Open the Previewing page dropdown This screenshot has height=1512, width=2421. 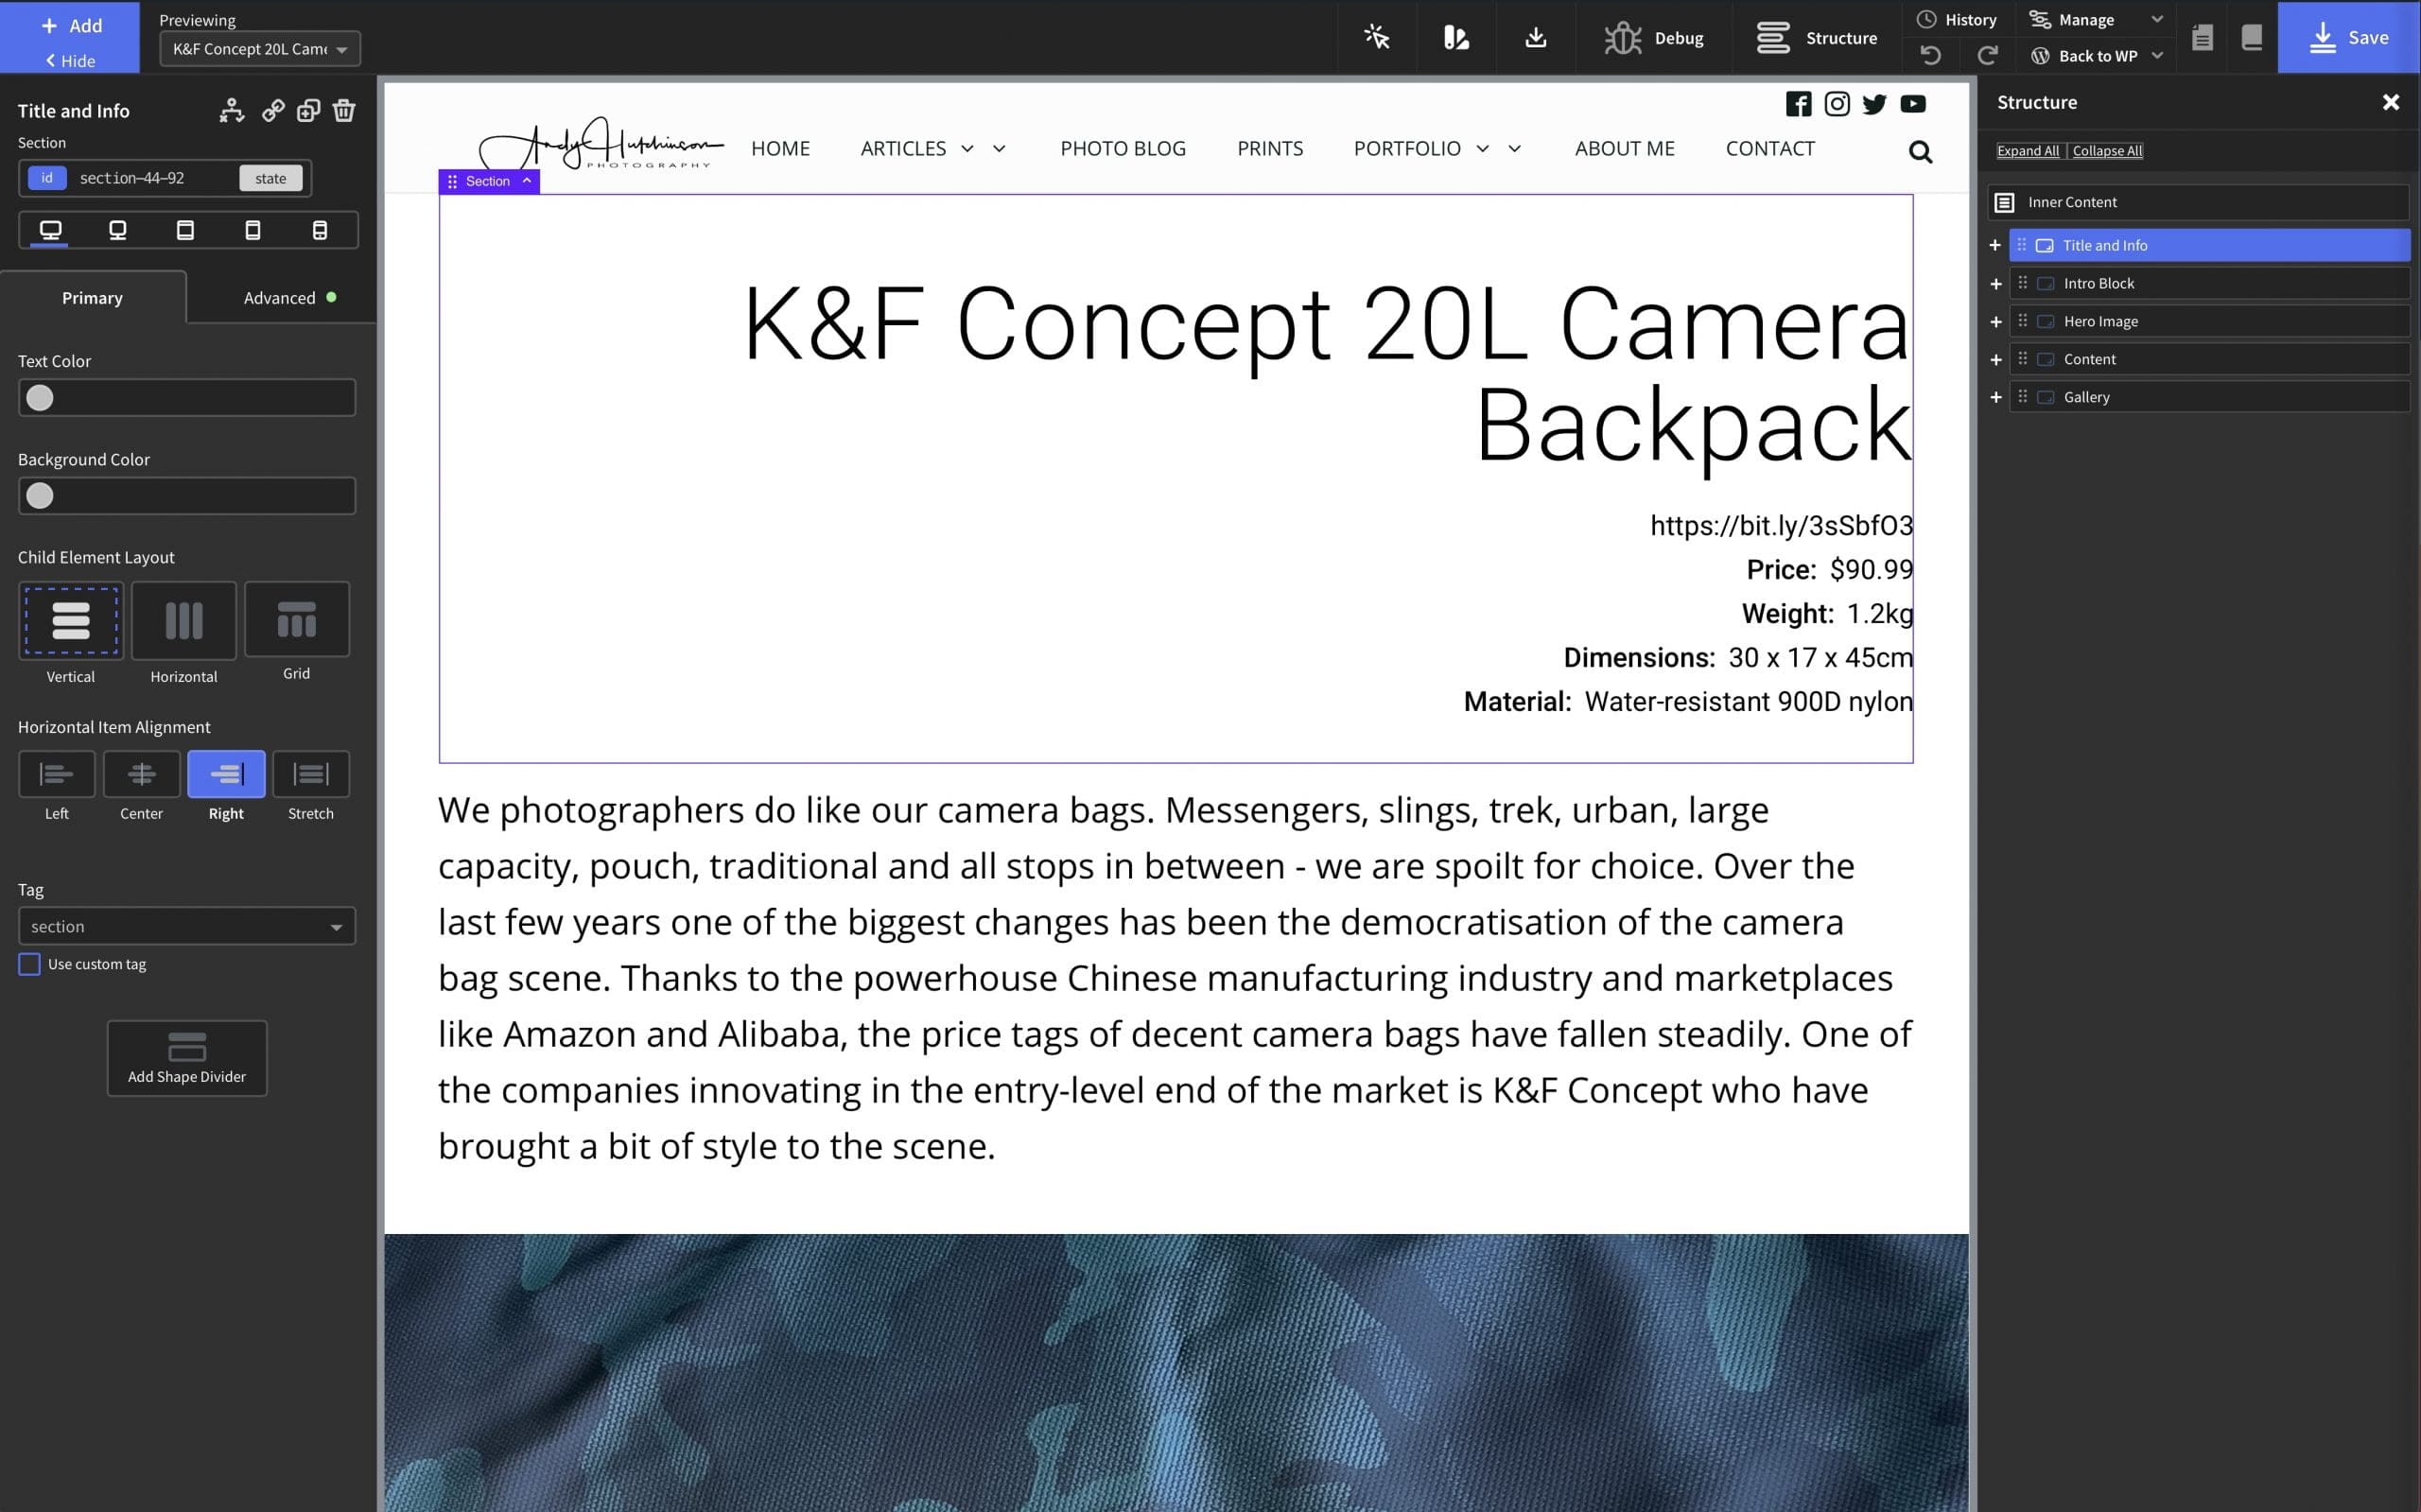[x=259, y=49]
